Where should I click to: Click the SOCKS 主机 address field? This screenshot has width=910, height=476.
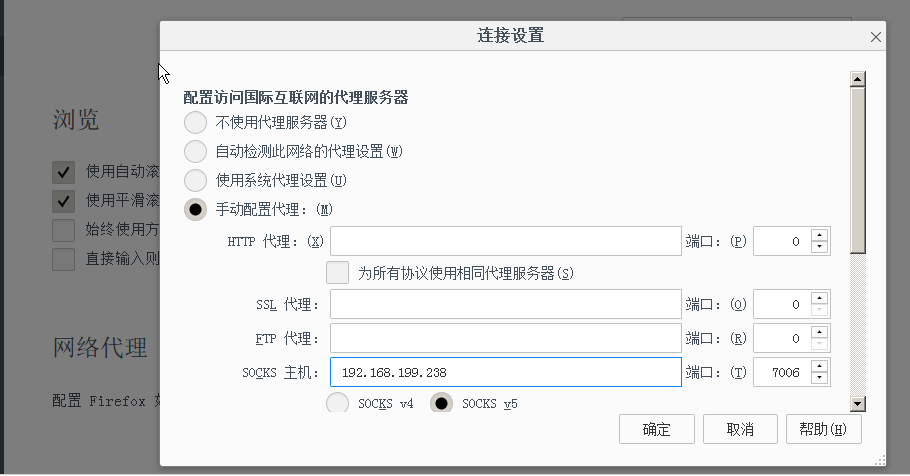505,372
